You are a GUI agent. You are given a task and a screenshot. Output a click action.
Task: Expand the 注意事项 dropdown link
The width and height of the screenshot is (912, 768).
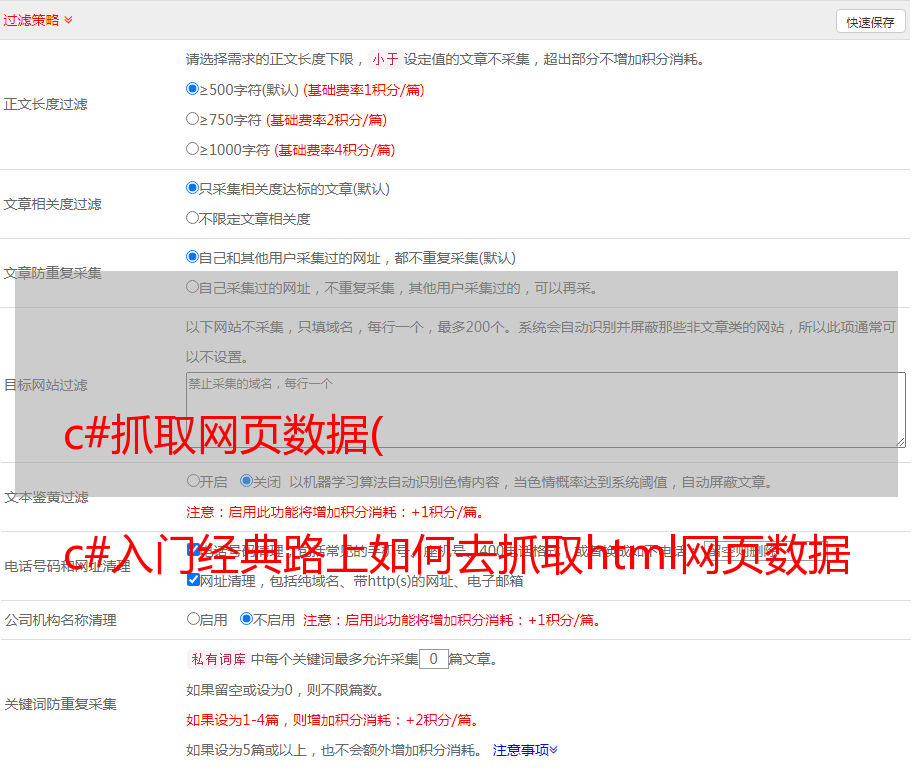click(x=525, y=749)
